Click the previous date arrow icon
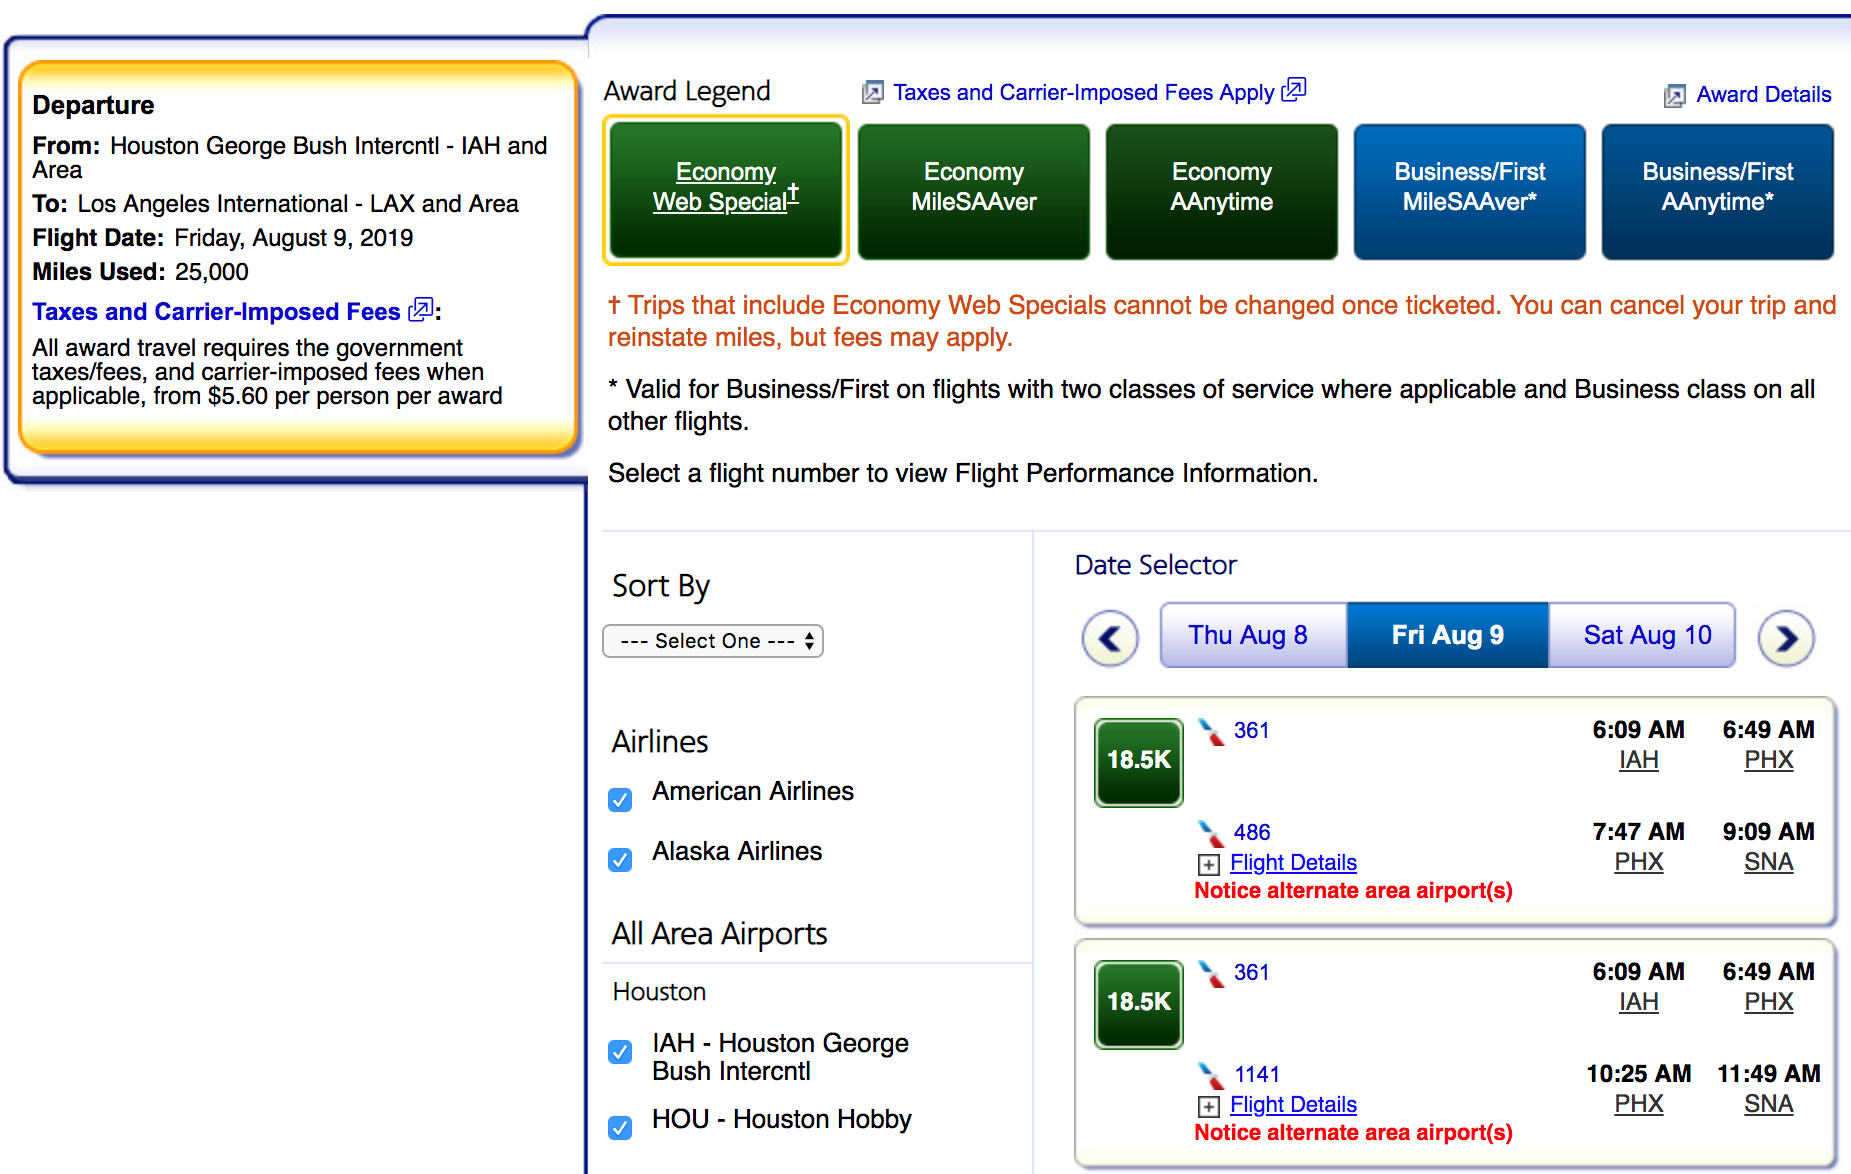 [1110, 638]
